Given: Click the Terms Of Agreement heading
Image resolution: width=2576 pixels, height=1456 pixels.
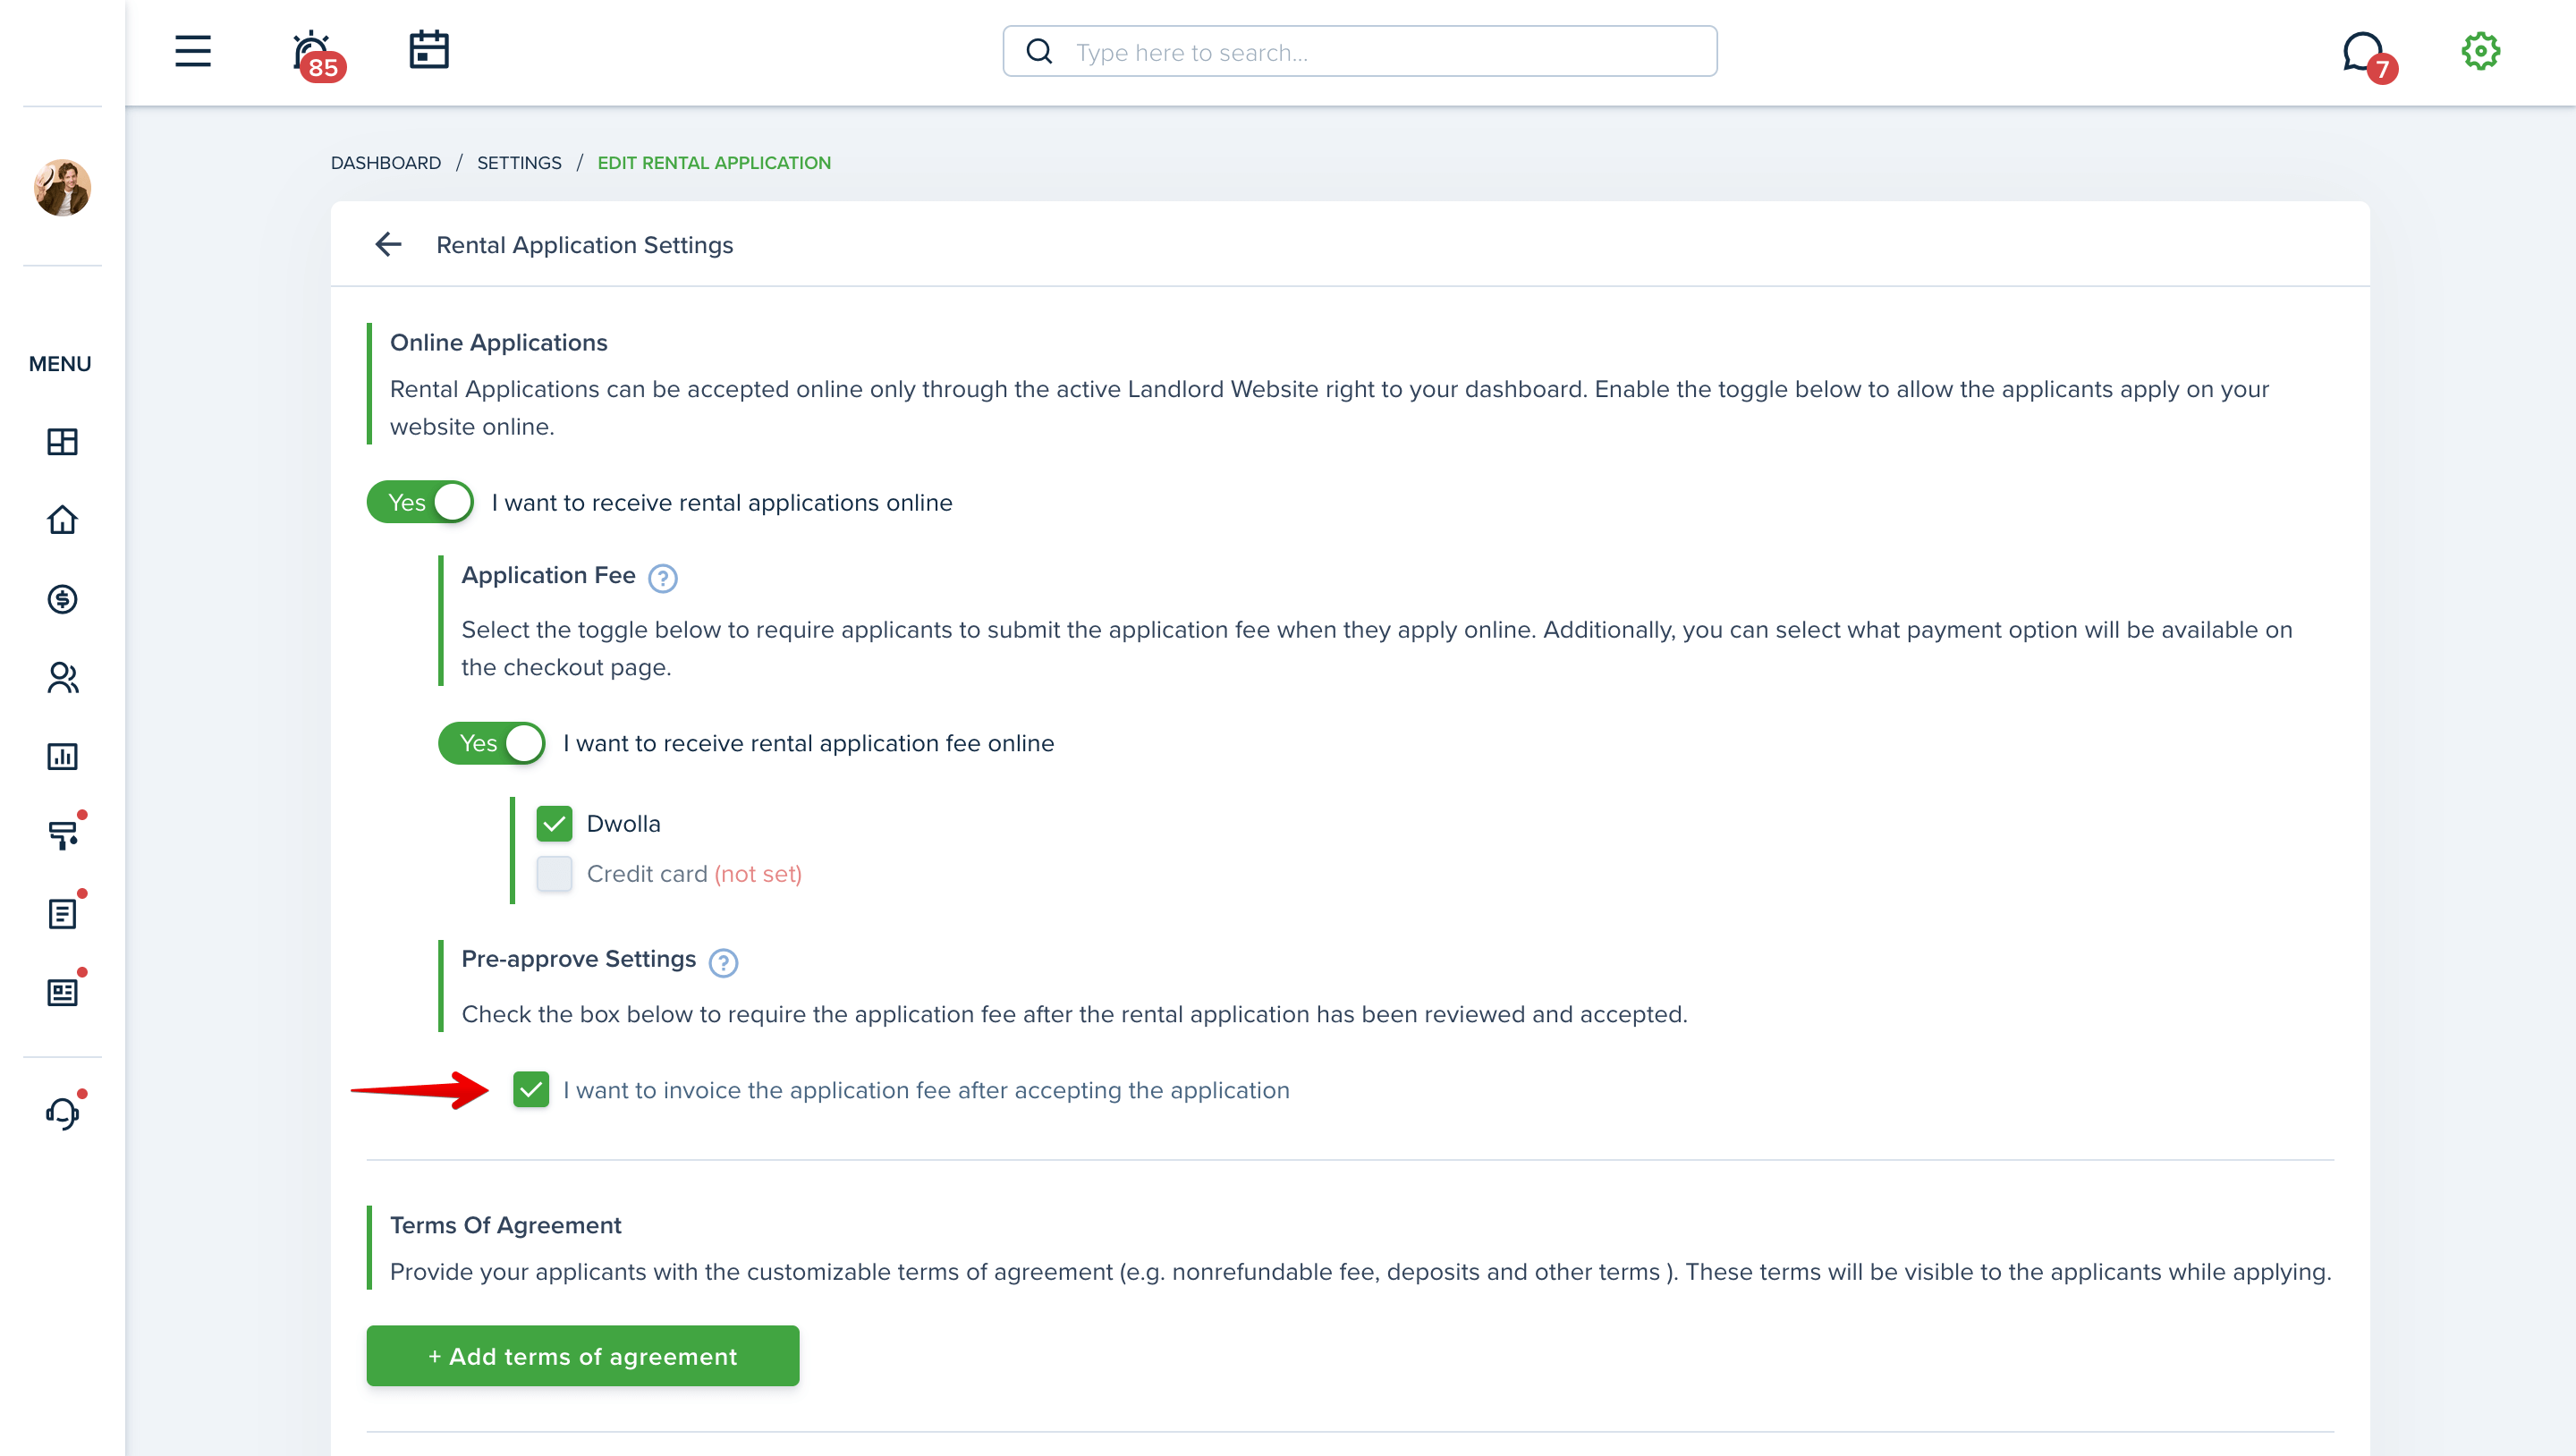Looking at the screenshot, I should (x=506, y=1225).
